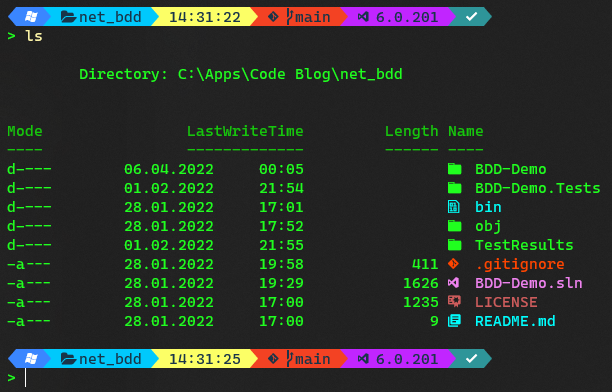Image resolution: width=612 pixels, height=392 pixels.
Task: Click the length value 411
Action: (x=425, y=264)
